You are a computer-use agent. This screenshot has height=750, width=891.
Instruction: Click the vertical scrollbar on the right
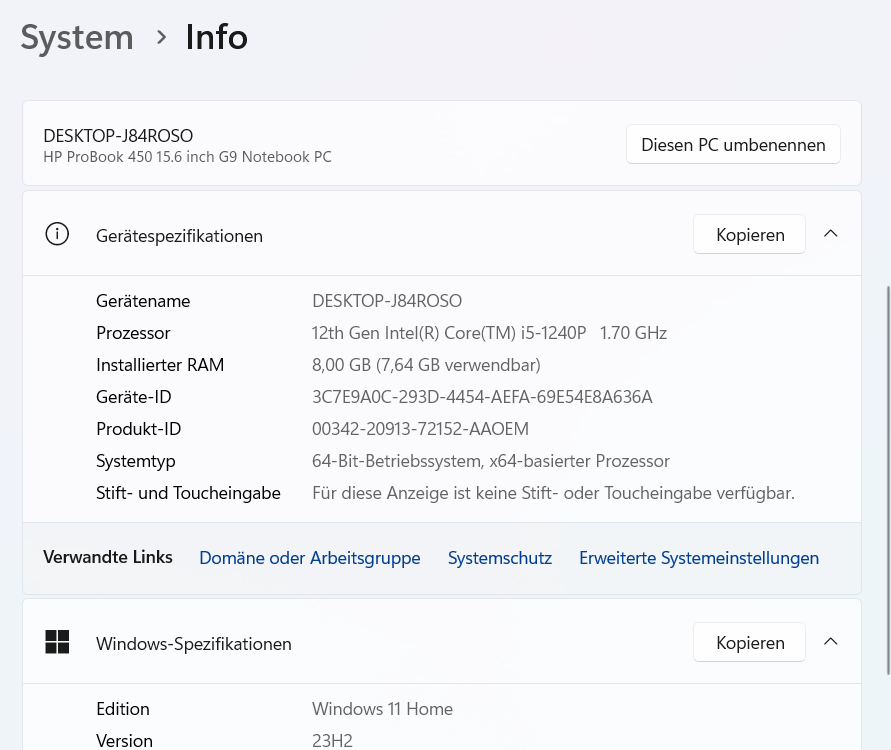[888, 480]
